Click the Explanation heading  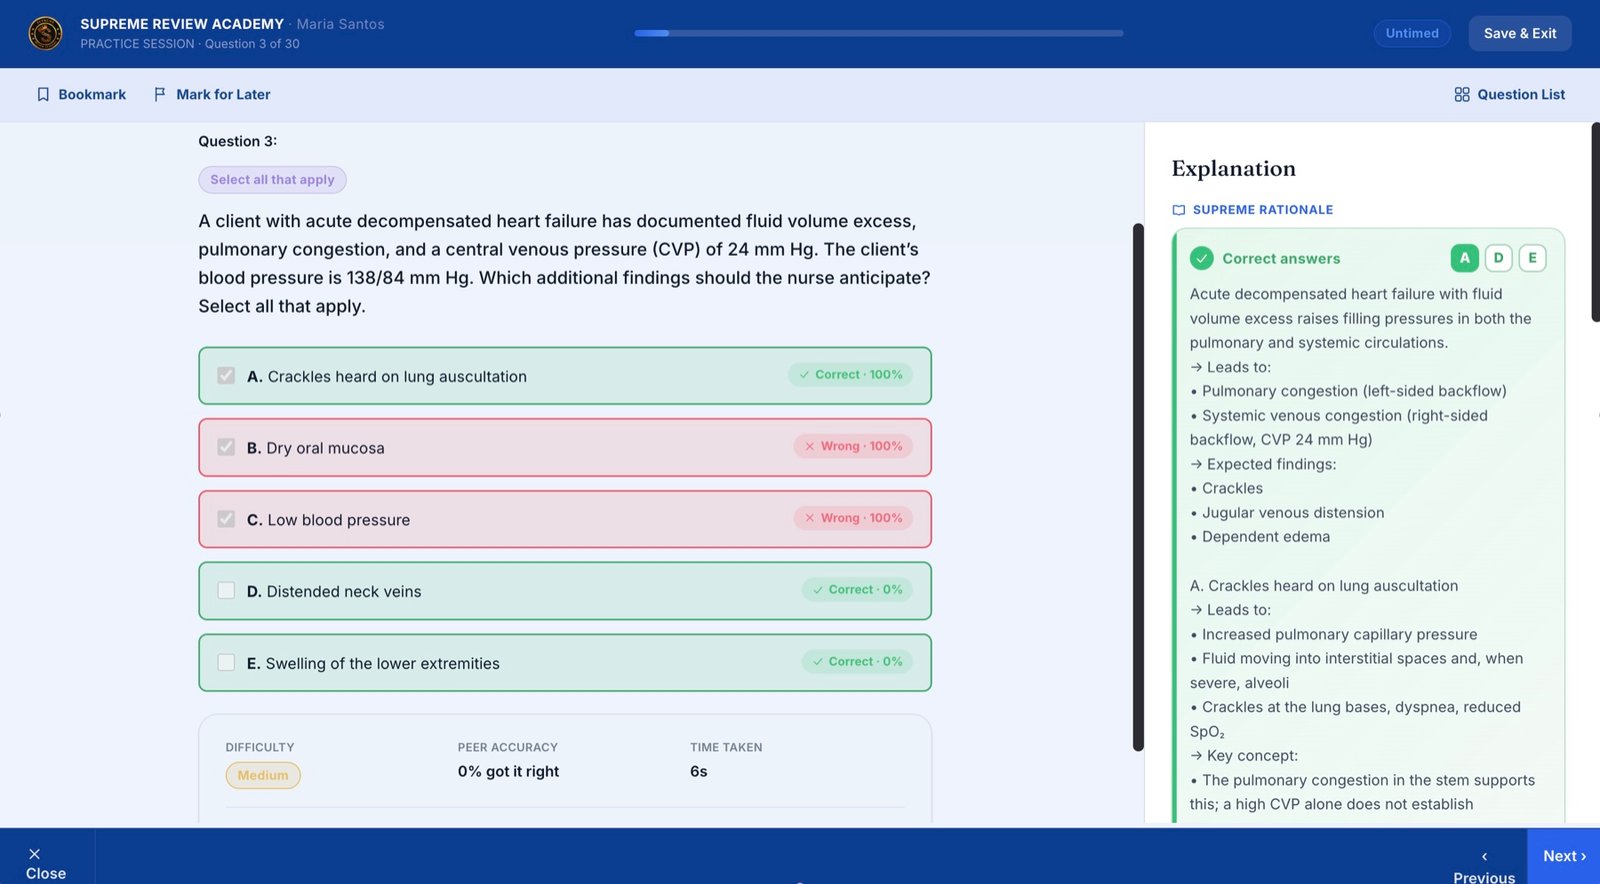tap(1233, 169)
